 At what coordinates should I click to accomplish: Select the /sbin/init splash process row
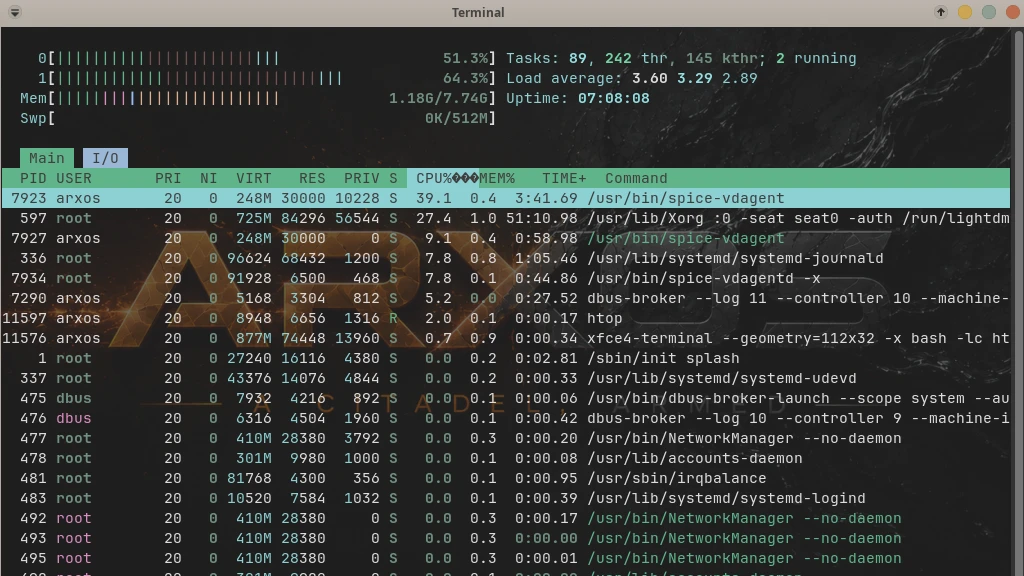(x=505, y=358)
